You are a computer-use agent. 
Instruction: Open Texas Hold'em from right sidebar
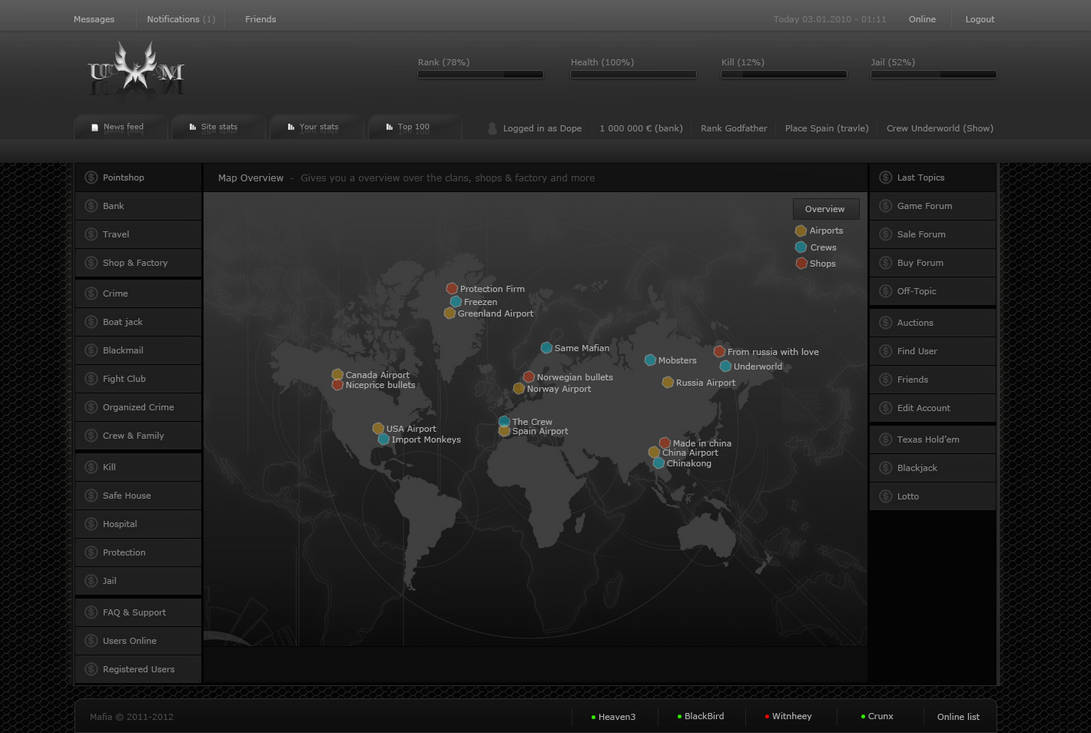point(927,439)
